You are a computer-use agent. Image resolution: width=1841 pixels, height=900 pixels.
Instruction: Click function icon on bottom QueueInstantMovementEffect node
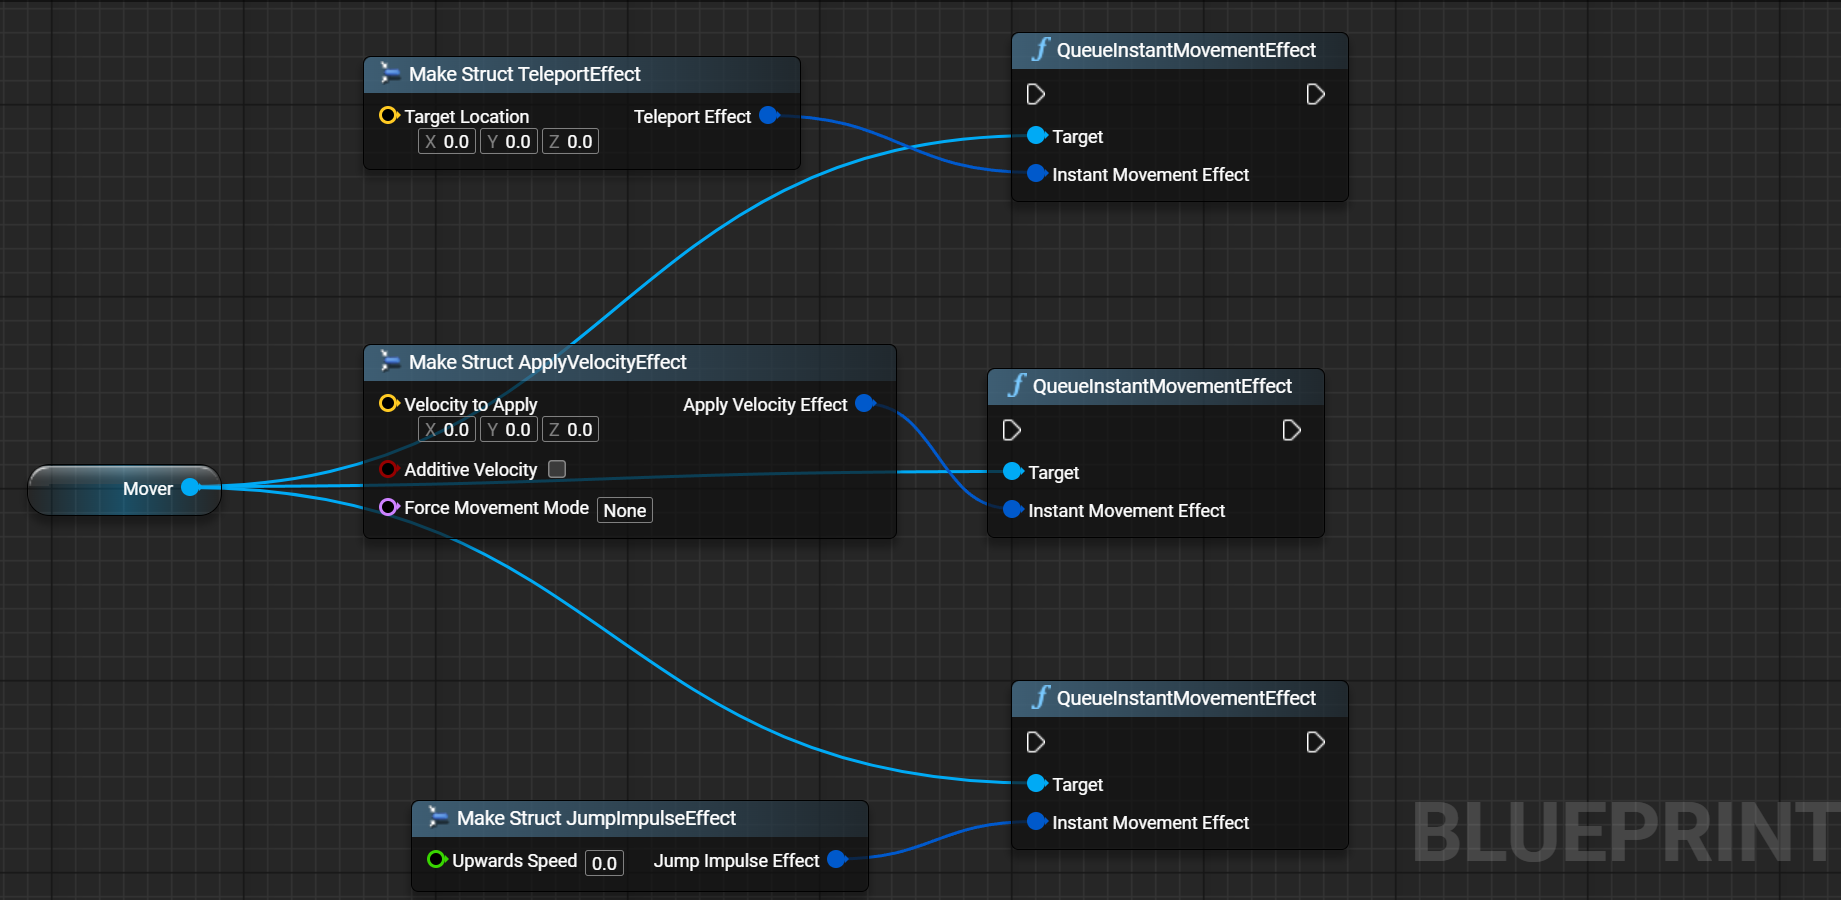coord(1041,697)
